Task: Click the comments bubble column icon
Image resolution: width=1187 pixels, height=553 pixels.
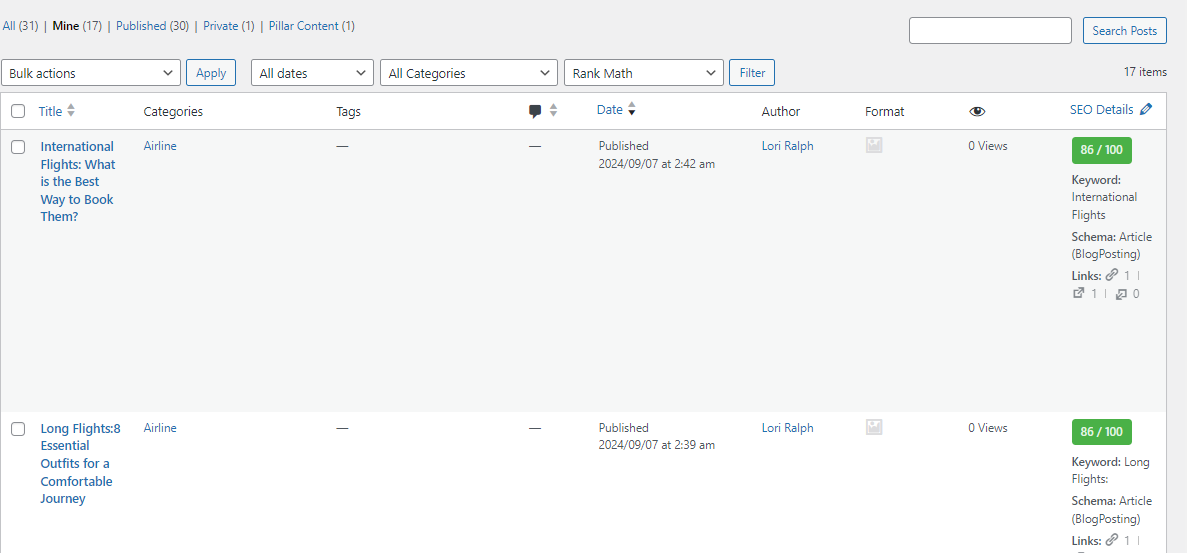Action: pyautogui.click(x=535, y=111)
